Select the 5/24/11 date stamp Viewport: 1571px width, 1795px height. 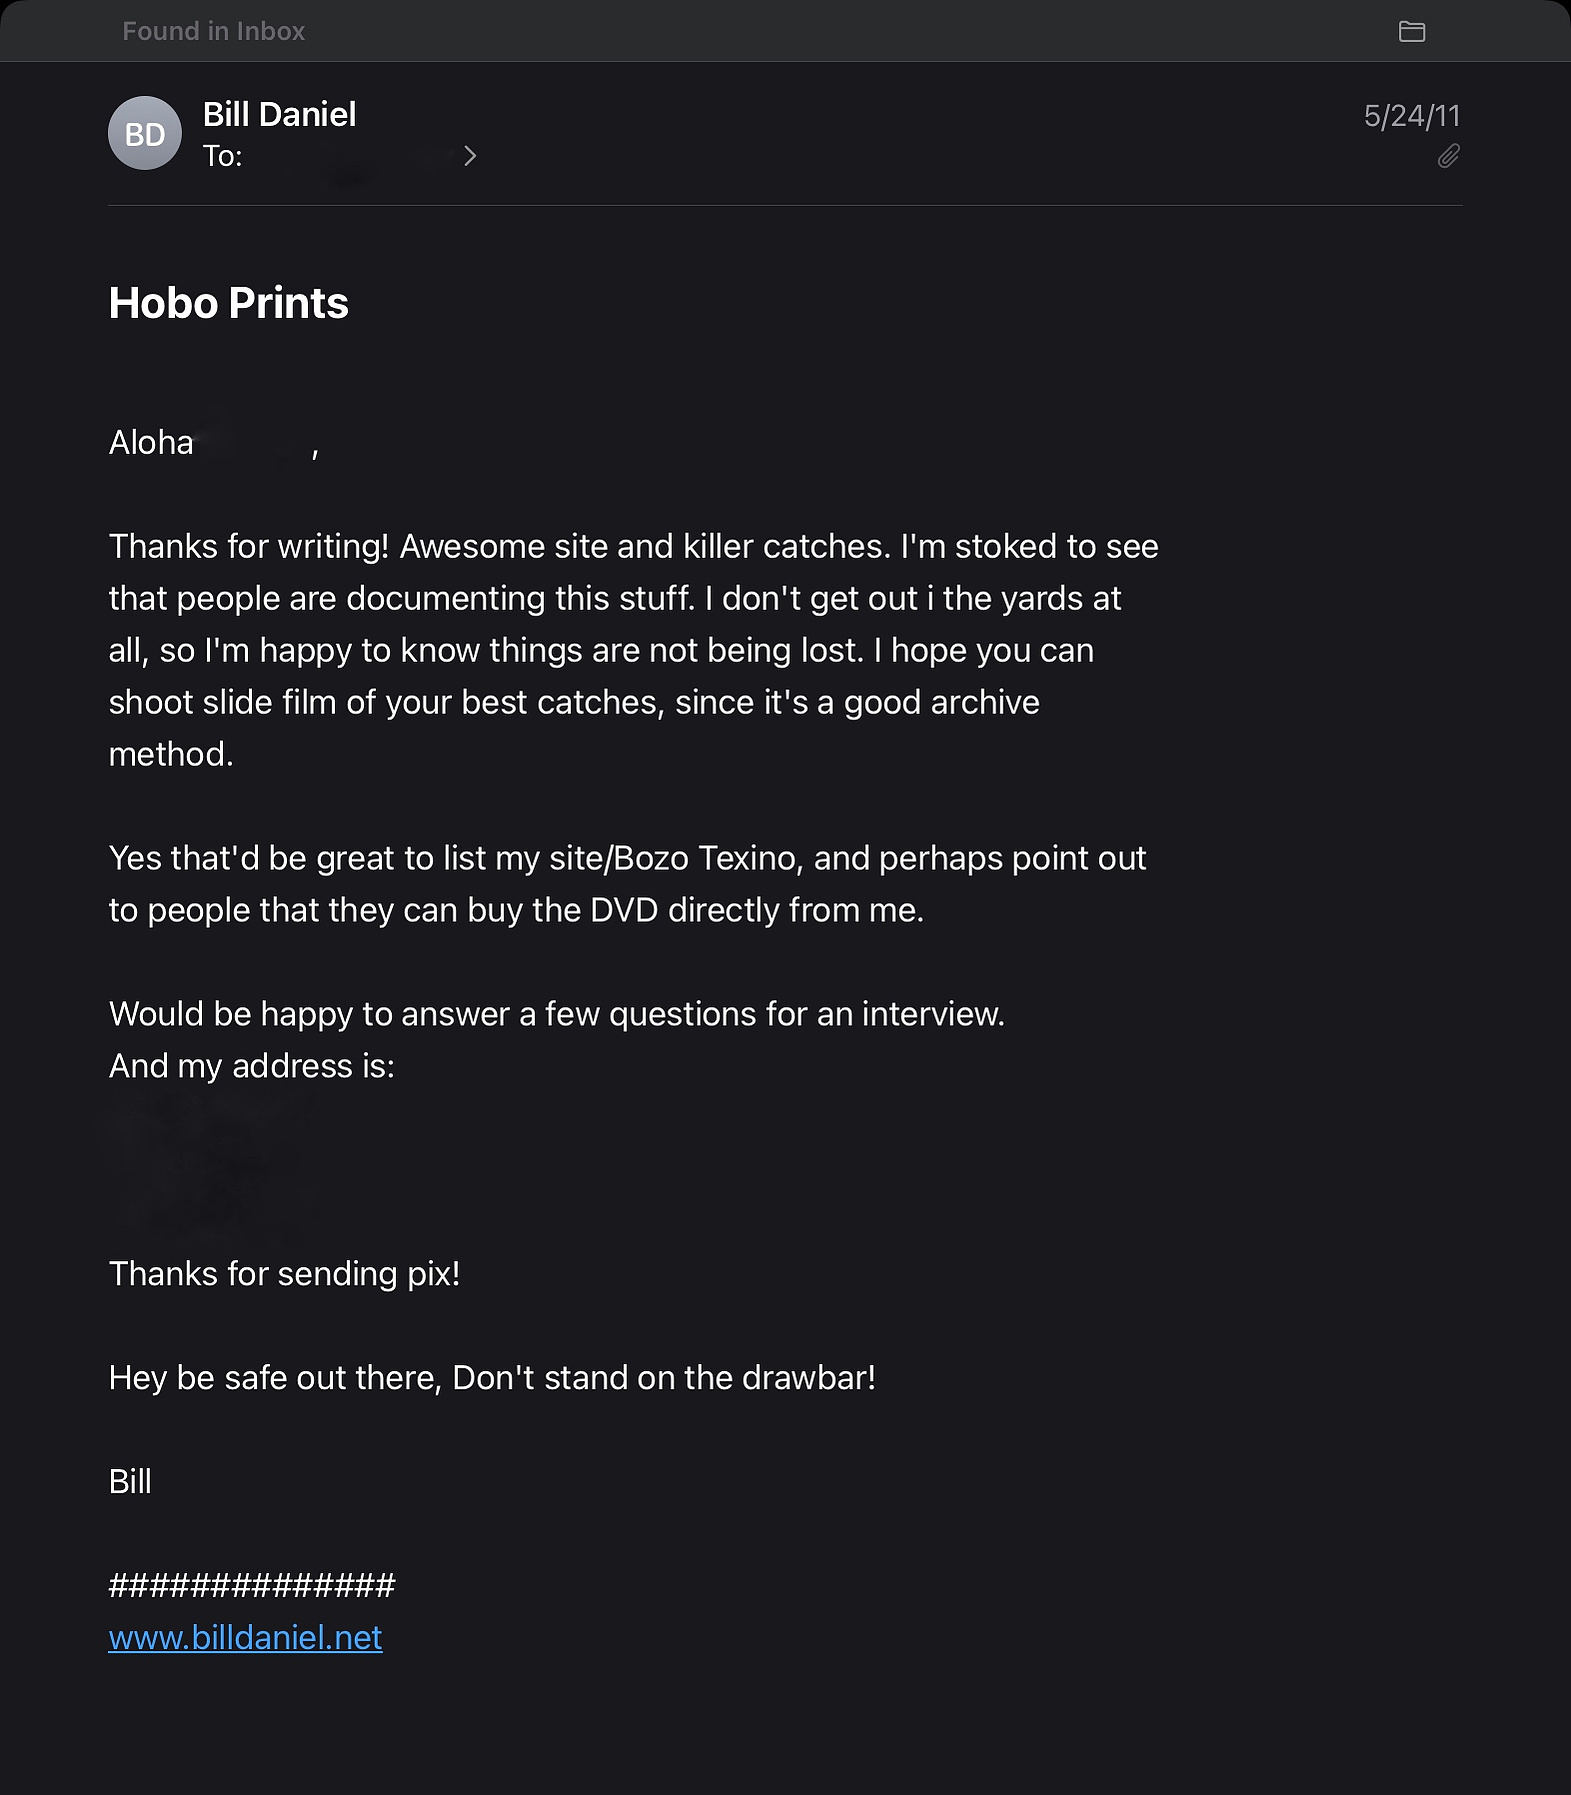(x=1411, y=116)
